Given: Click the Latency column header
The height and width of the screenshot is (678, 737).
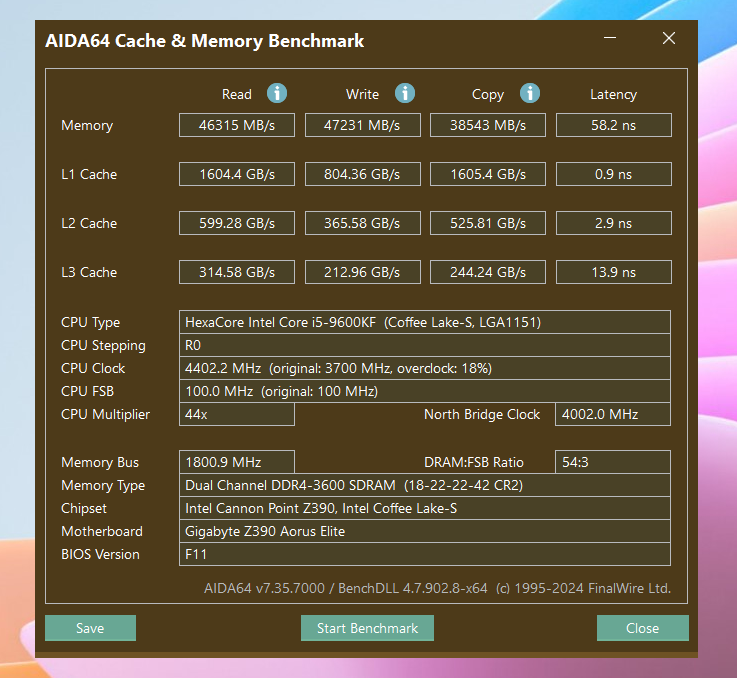Looking at the screenshot, I should click(x=613, y=95).
